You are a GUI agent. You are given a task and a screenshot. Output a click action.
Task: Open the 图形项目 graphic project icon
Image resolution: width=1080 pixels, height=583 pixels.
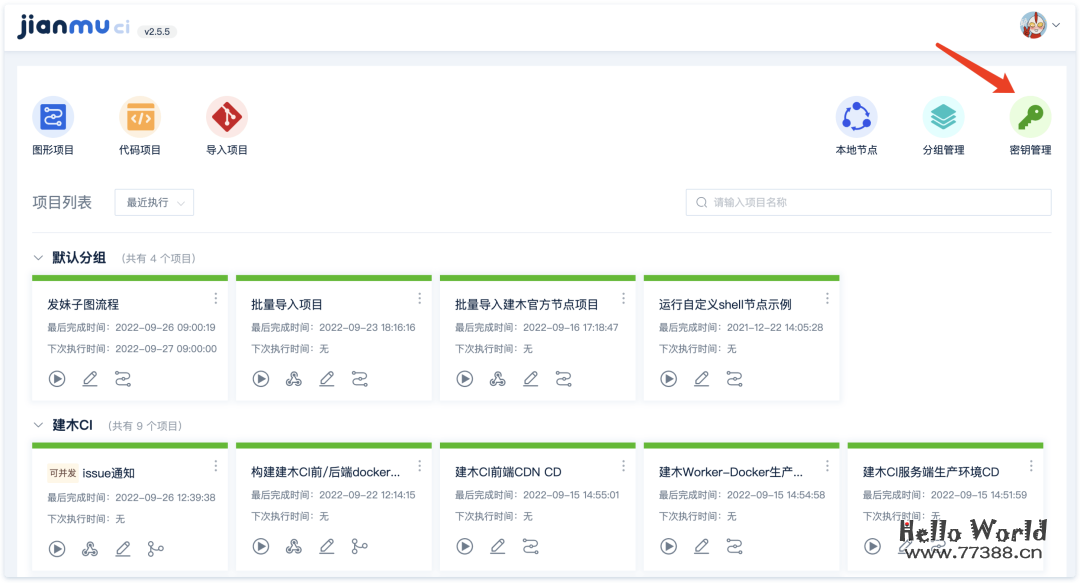(x=53, y=117)
